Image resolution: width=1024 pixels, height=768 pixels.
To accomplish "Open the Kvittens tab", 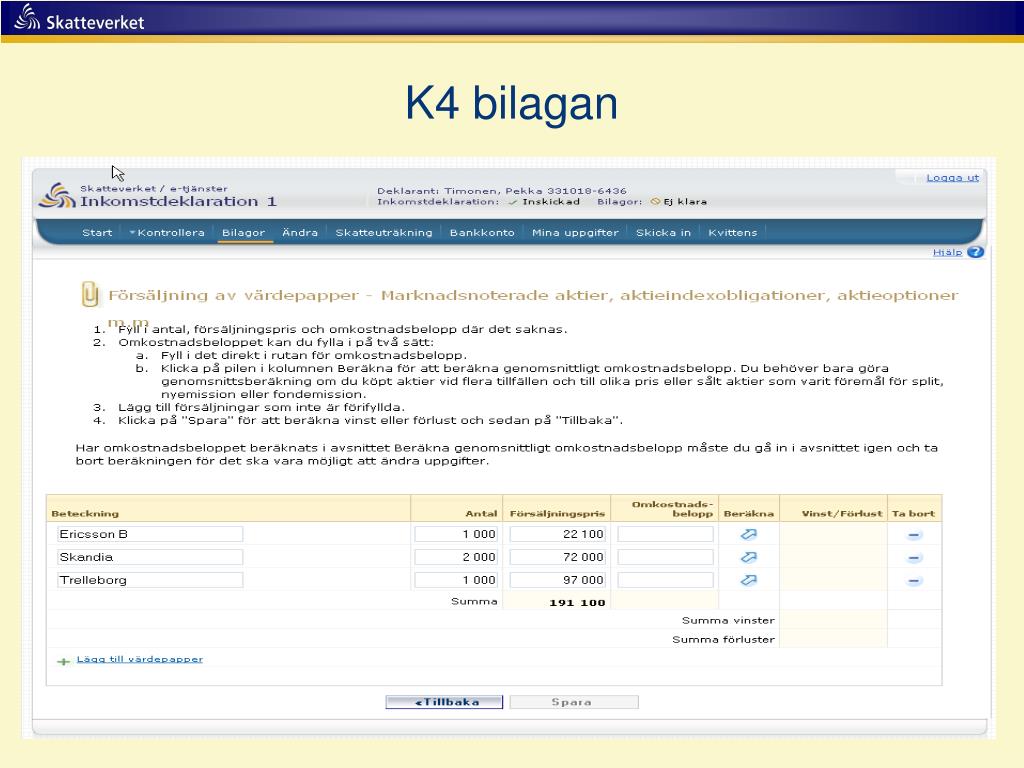I will pyautogui.click(x=733, y=232).
